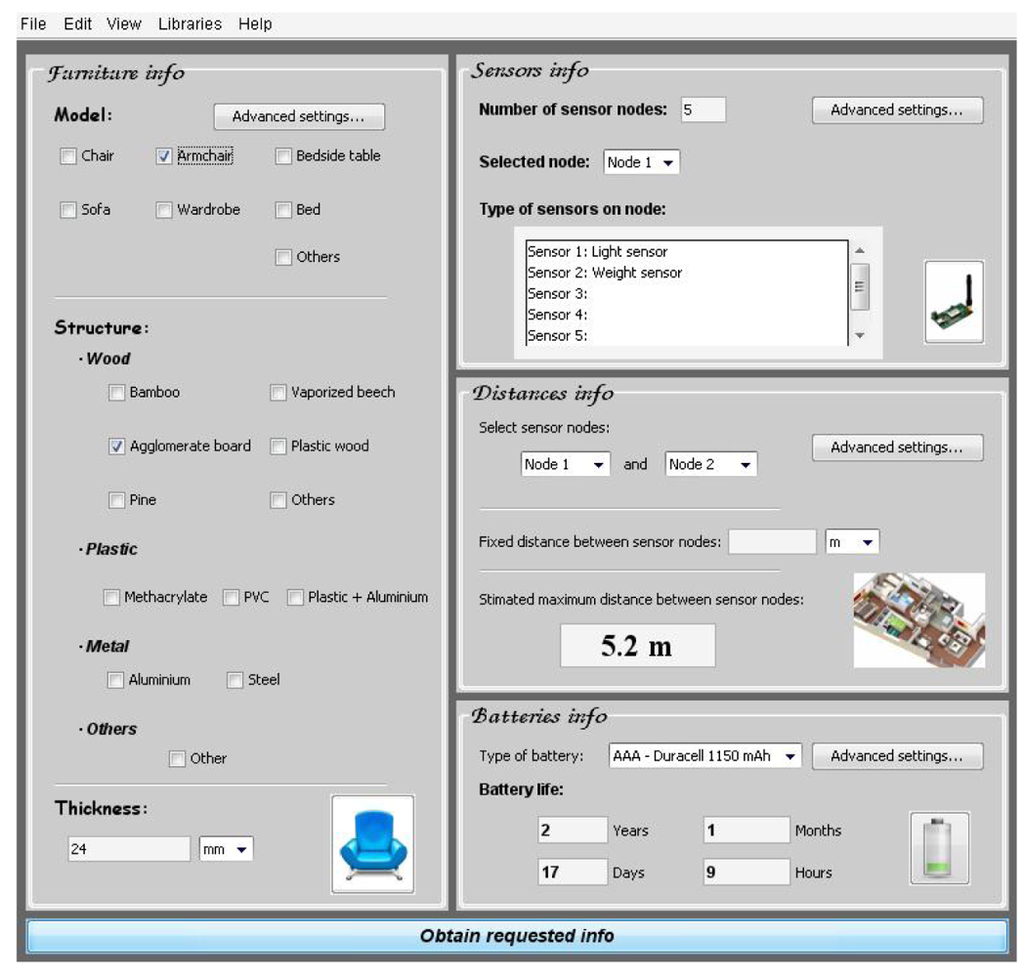Open Advanced settings in Sensors info
Screen dimensions: 1024x977
click(x=897, y=110)
